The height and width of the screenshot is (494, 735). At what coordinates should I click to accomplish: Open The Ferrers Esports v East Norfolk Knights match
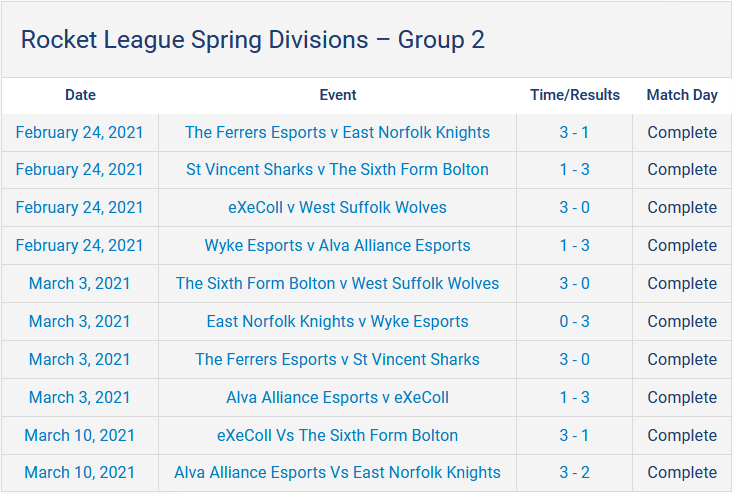pos(337,133)
